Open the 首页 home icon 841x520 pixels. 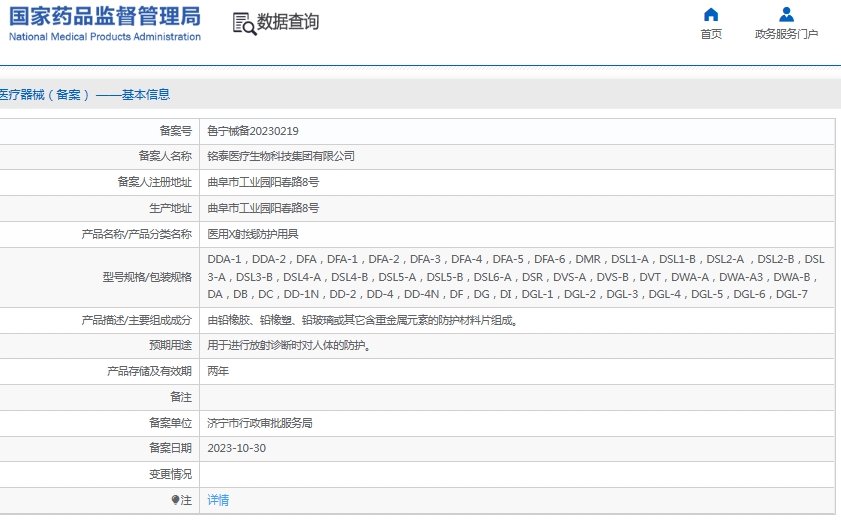711,14
